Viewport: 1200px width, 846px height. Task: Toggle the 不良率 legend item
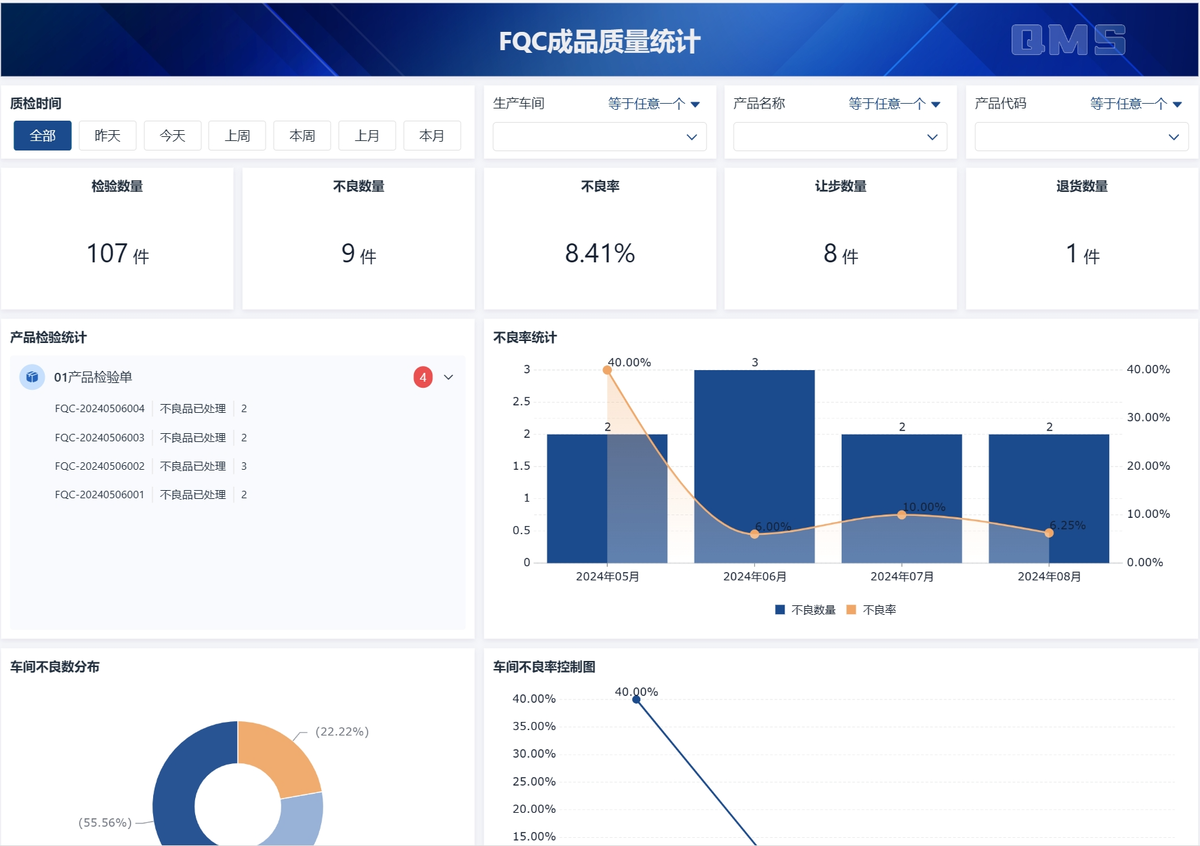871,609
